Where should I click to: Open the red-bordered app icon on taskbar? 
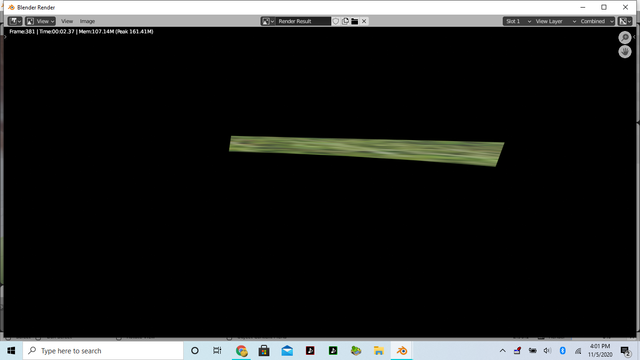310,351
